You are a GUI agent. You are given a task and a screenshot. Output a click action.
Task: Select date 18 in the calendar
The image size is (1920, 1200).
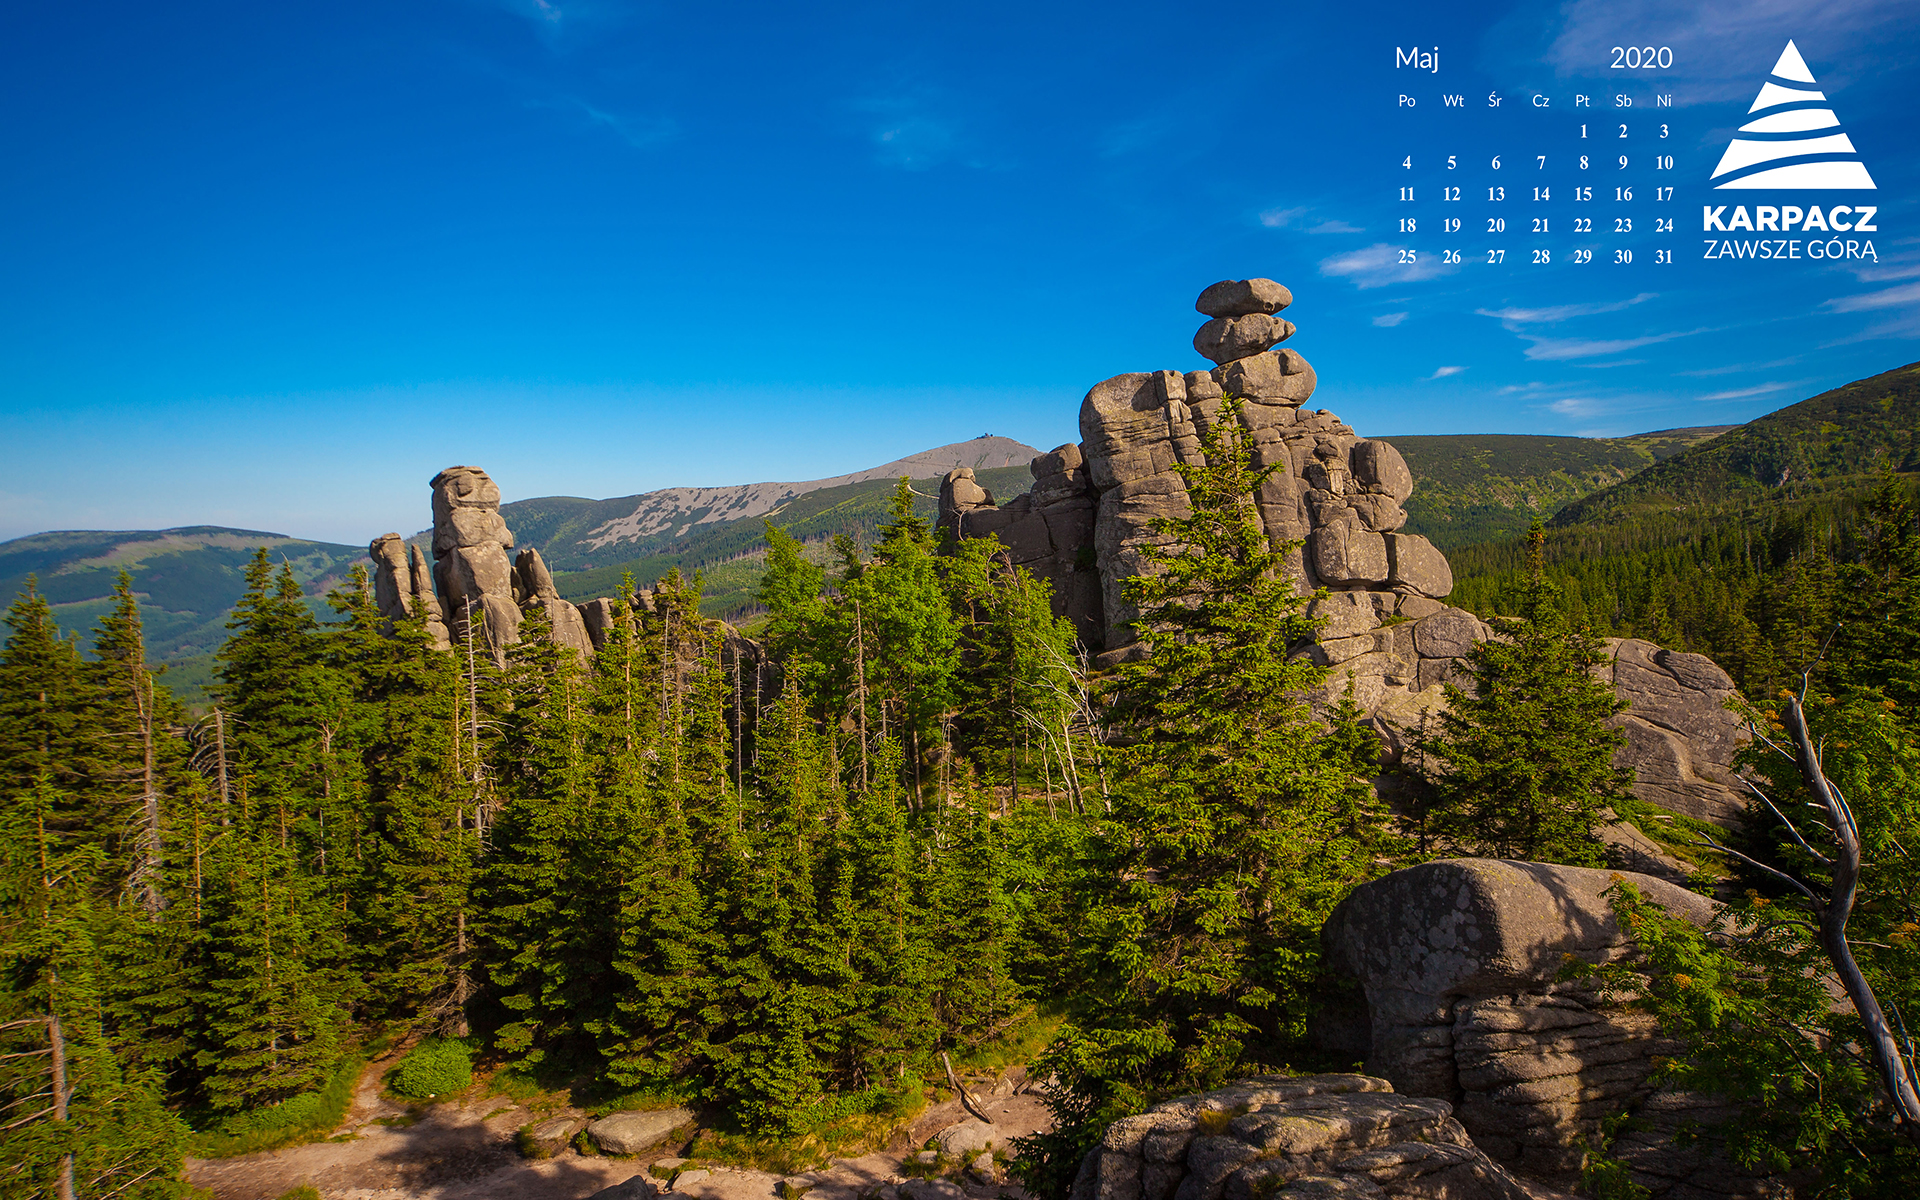click(x=1407, y=226)
